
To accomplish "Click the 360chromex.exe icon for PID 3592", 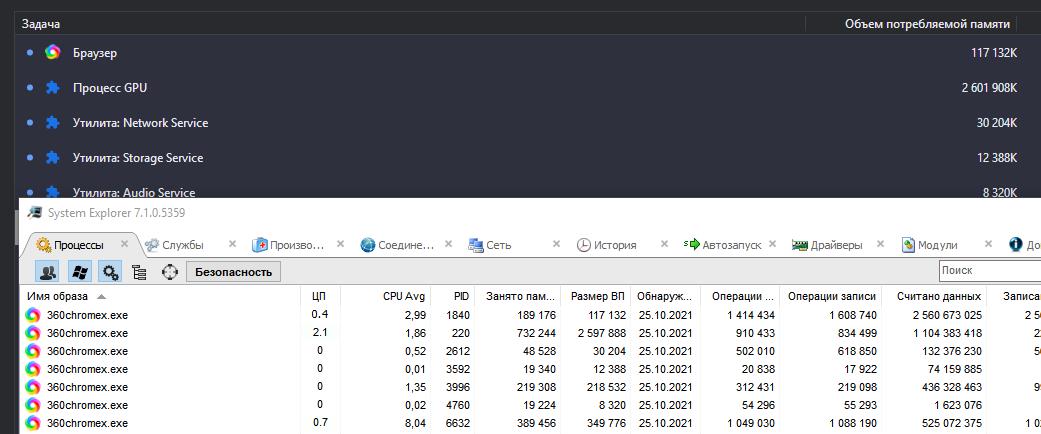I will 33,368.
